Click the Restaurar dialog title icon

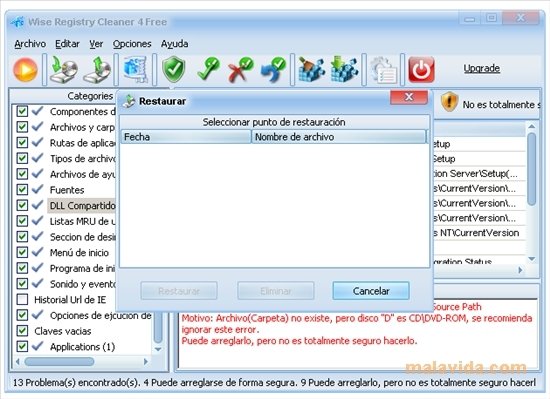[129, 101]
